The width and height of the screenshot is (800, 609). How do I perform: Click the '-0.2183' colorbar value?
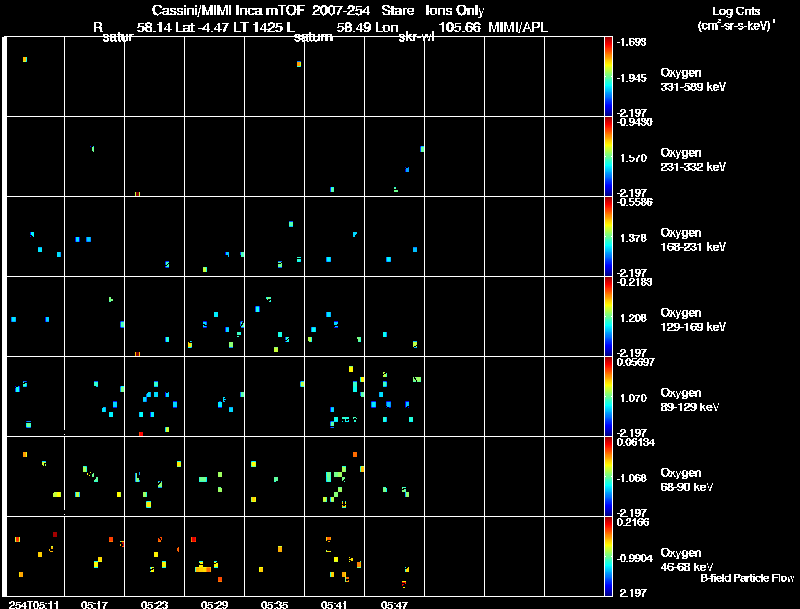click(634, 282)
